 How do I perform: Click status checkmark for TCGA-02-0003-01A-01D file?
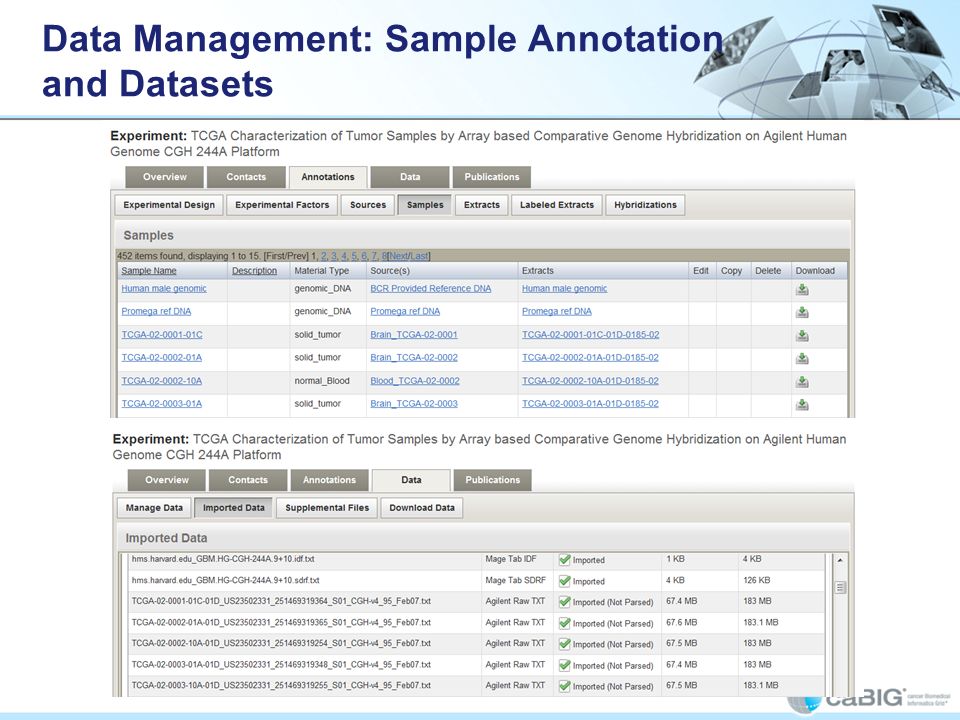[x=564, y=666]
